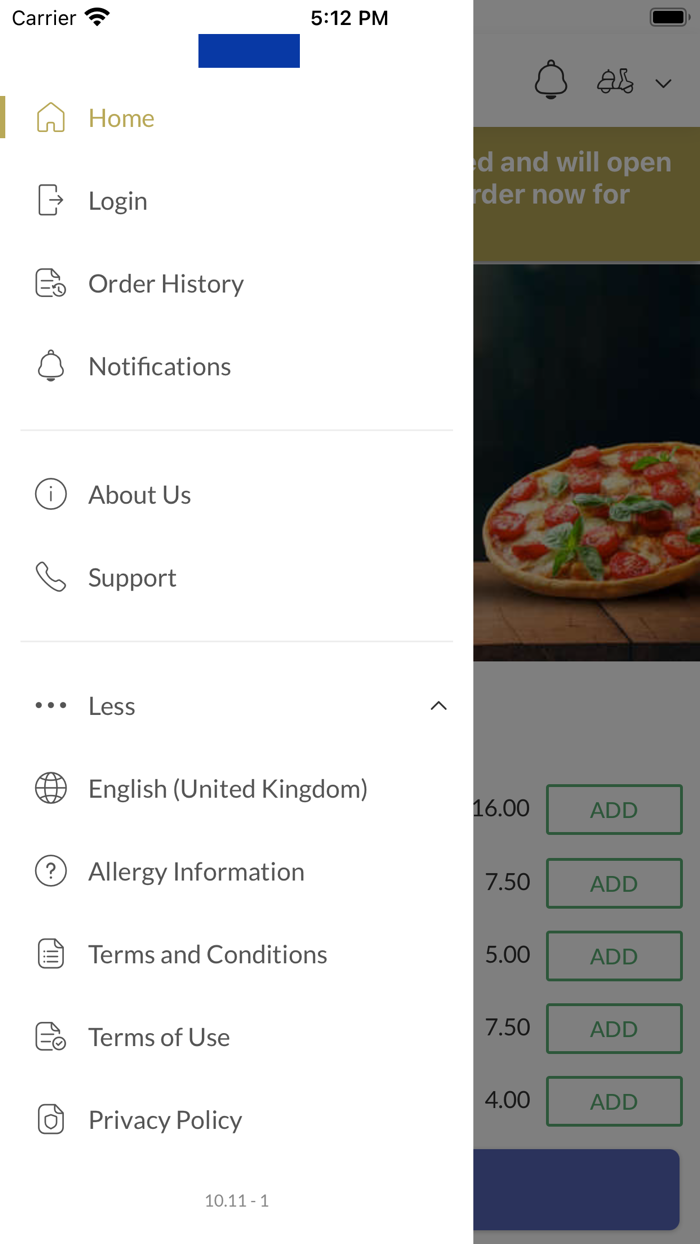Tap the notification bell in the top bar
Viewport: 700px width, 1244px height.
(x=551, y=80)
